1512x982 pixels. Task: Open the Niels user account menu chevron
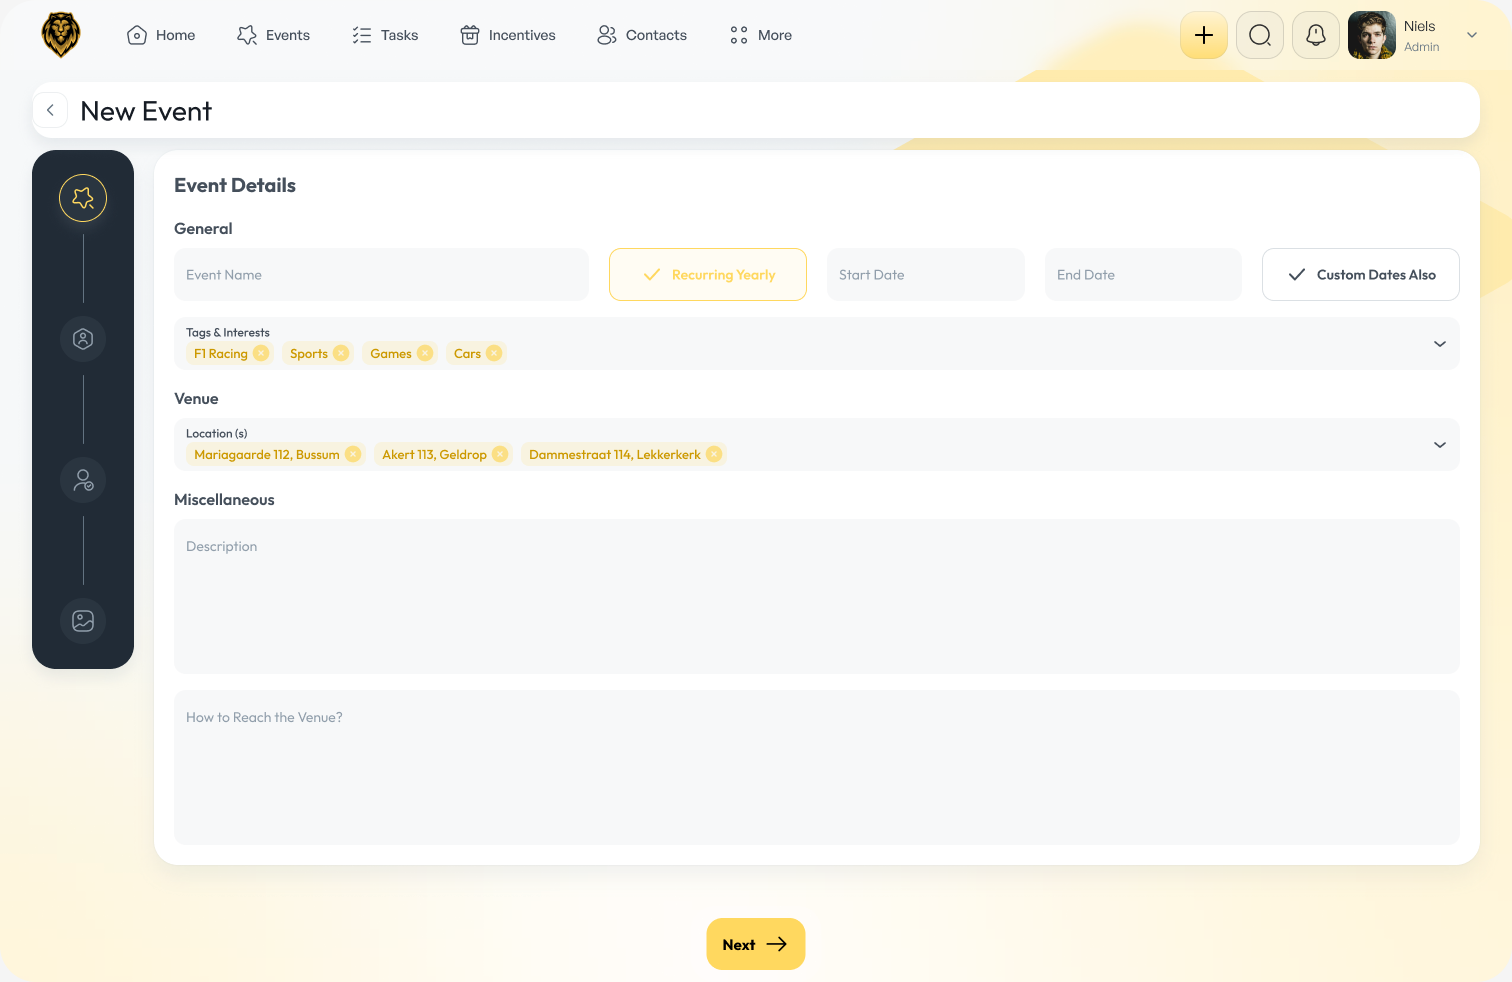click(1472, 35)
